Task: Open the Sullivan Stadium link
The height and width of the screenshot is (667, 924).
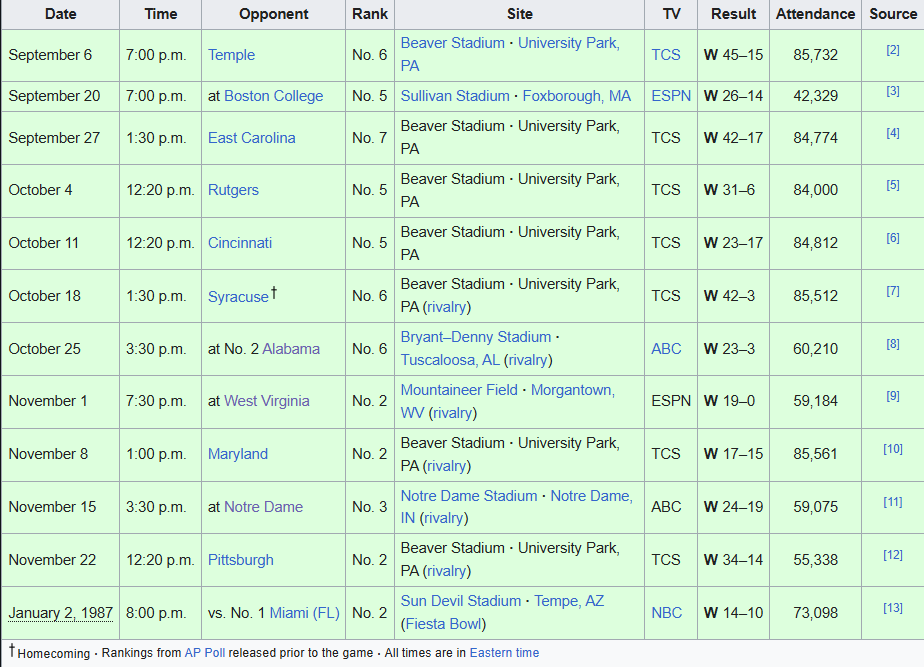Action: [x=455, y=96]
